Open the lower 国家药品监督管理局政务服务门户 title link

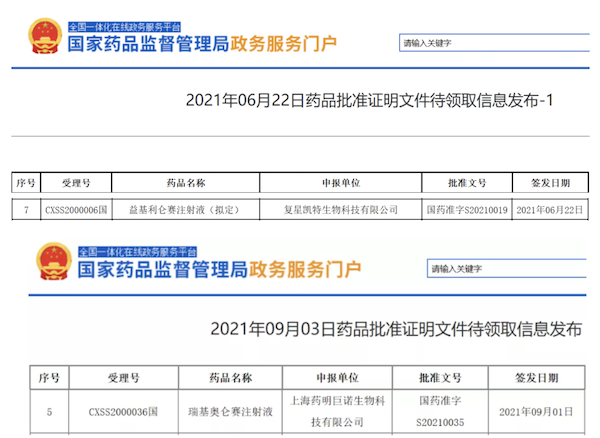(219, 269)
